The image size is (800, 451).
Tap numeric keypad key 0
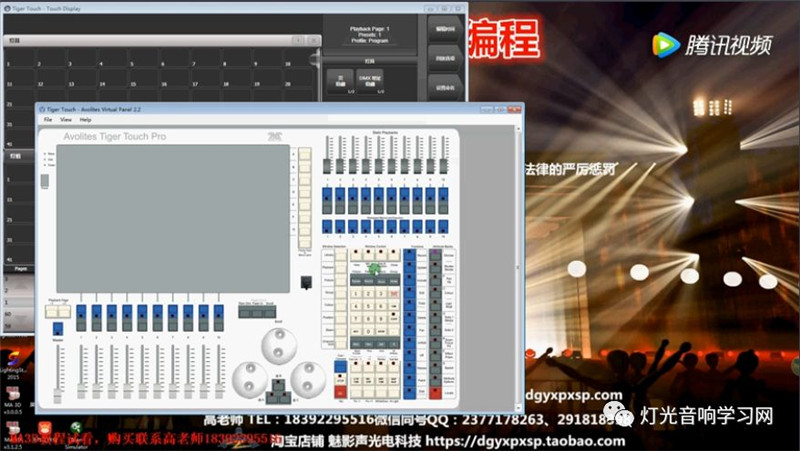tap(368, 331)
